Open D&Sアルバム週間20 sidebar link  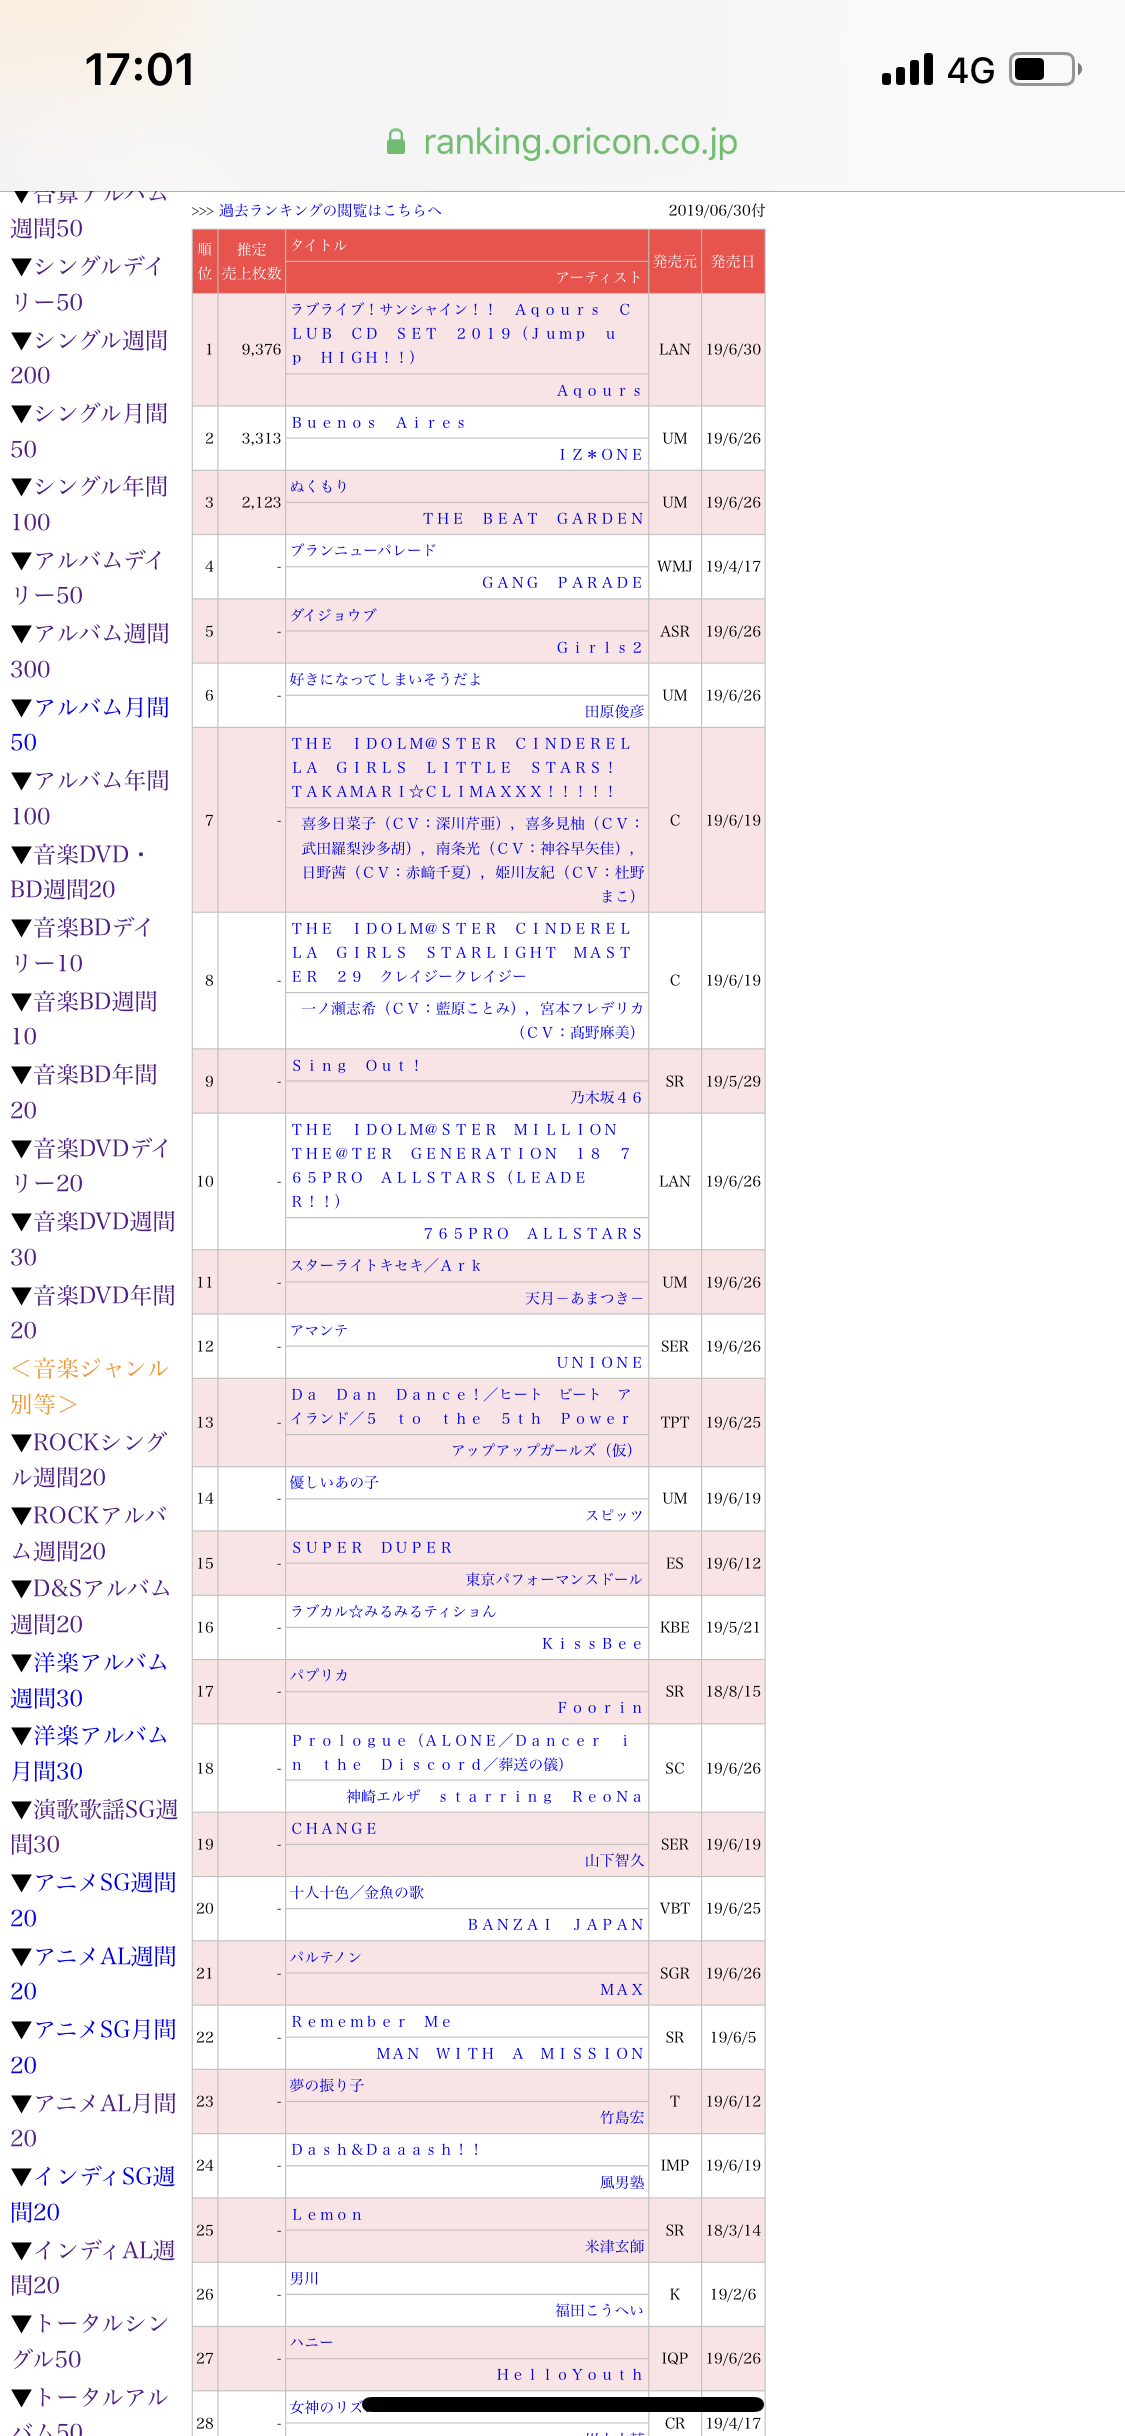91,1606
